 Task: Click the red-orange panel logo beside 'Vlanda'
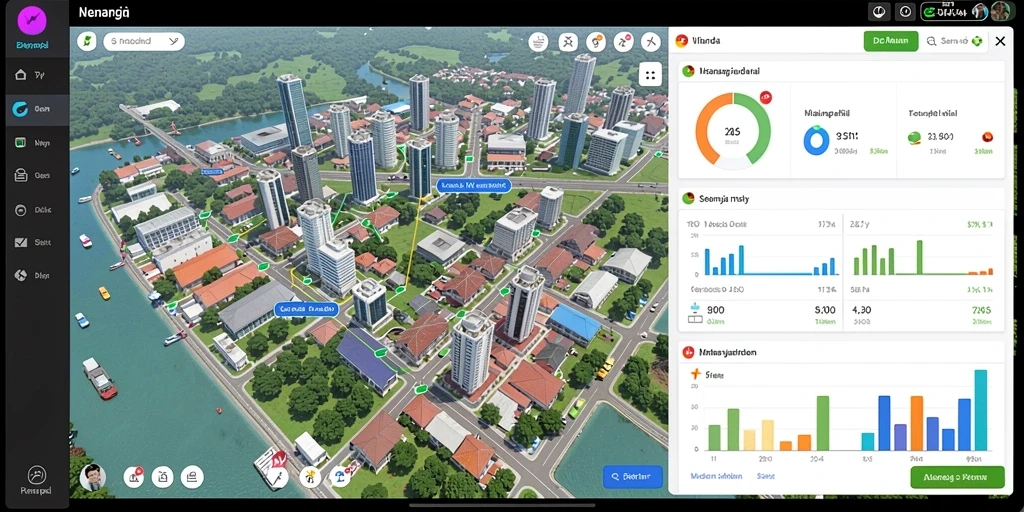682,41
